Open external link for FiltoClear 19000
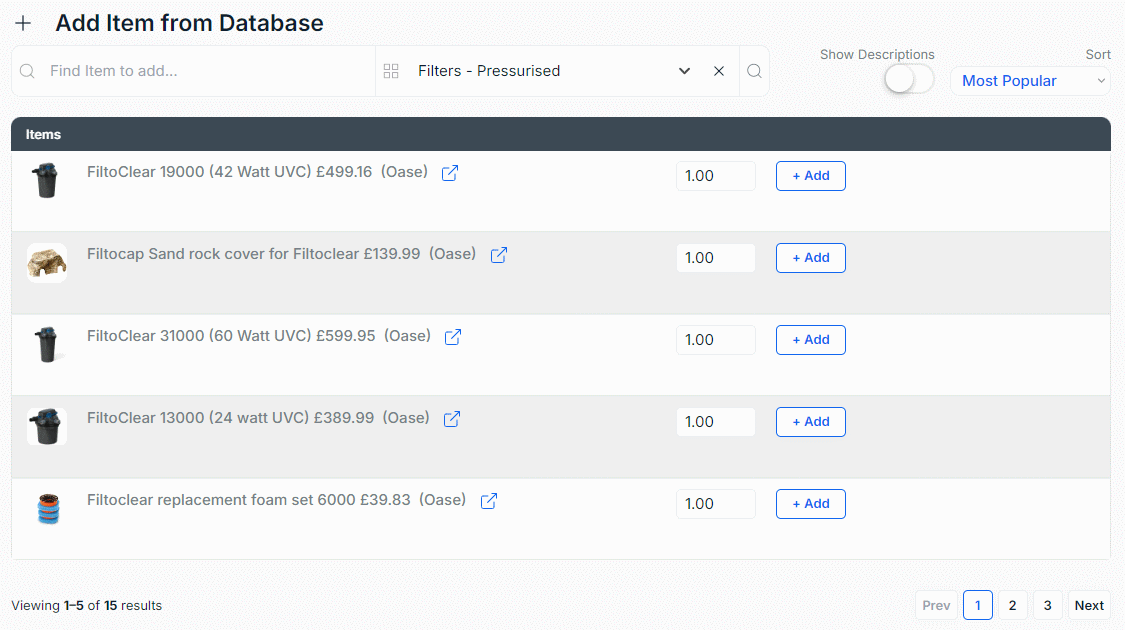The height and width of the screenshot is (630, 1125). (x=450, y=173)
